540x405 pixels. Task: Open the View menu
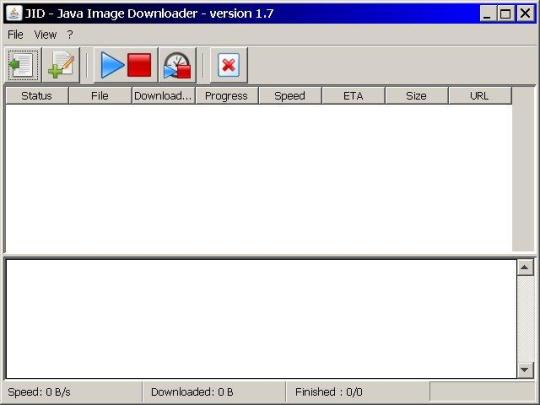click(x=45, y=34)
